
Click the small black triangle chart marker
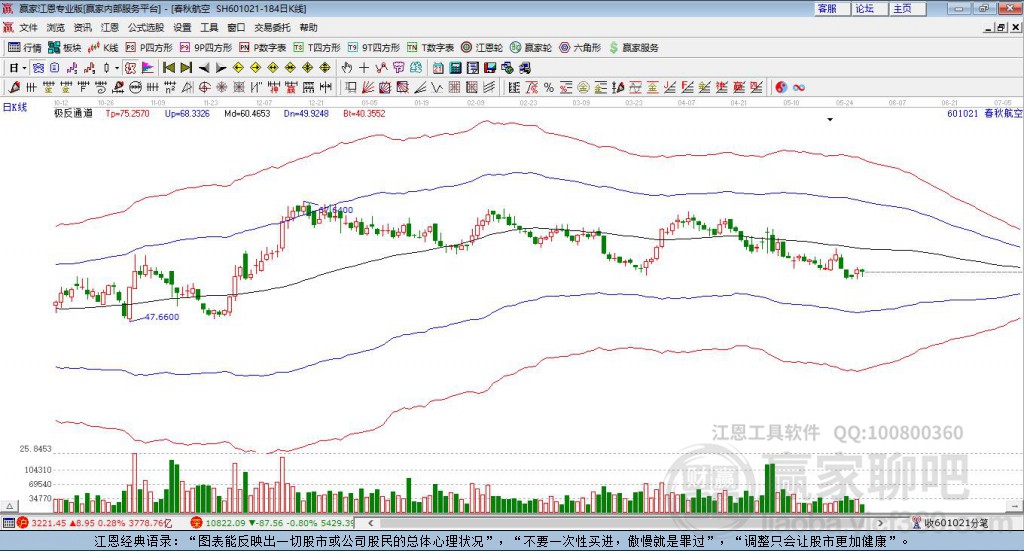tap(830, 119)
